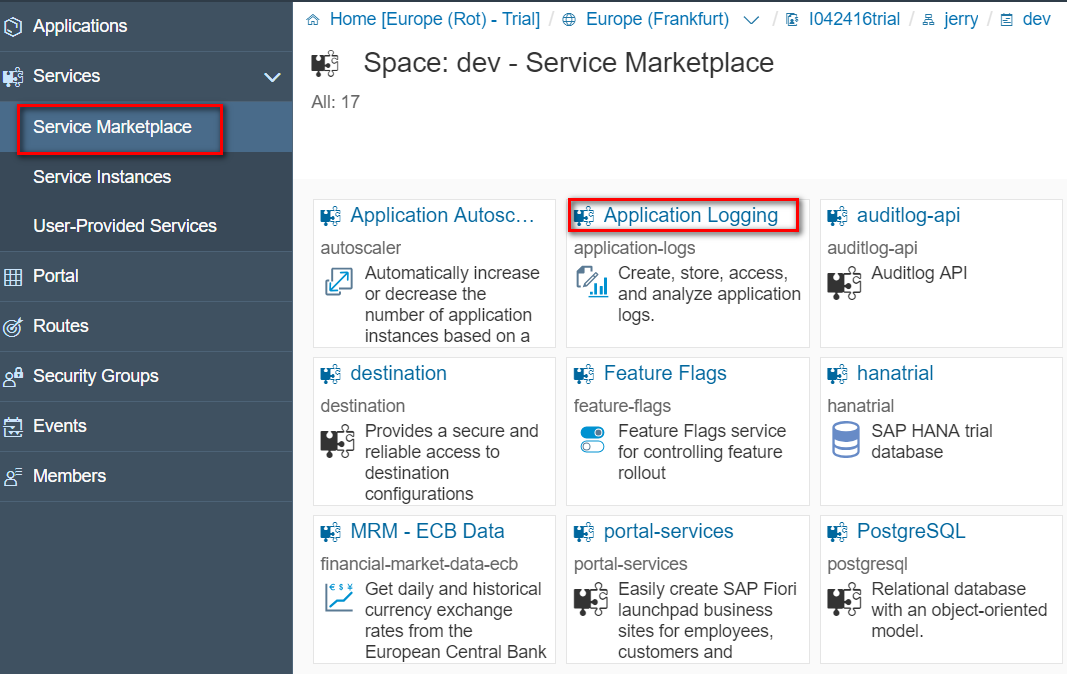Click the Routes target icon
Image resolution: width=1067 pixels, height=674 pixels.
click(14, 327)
